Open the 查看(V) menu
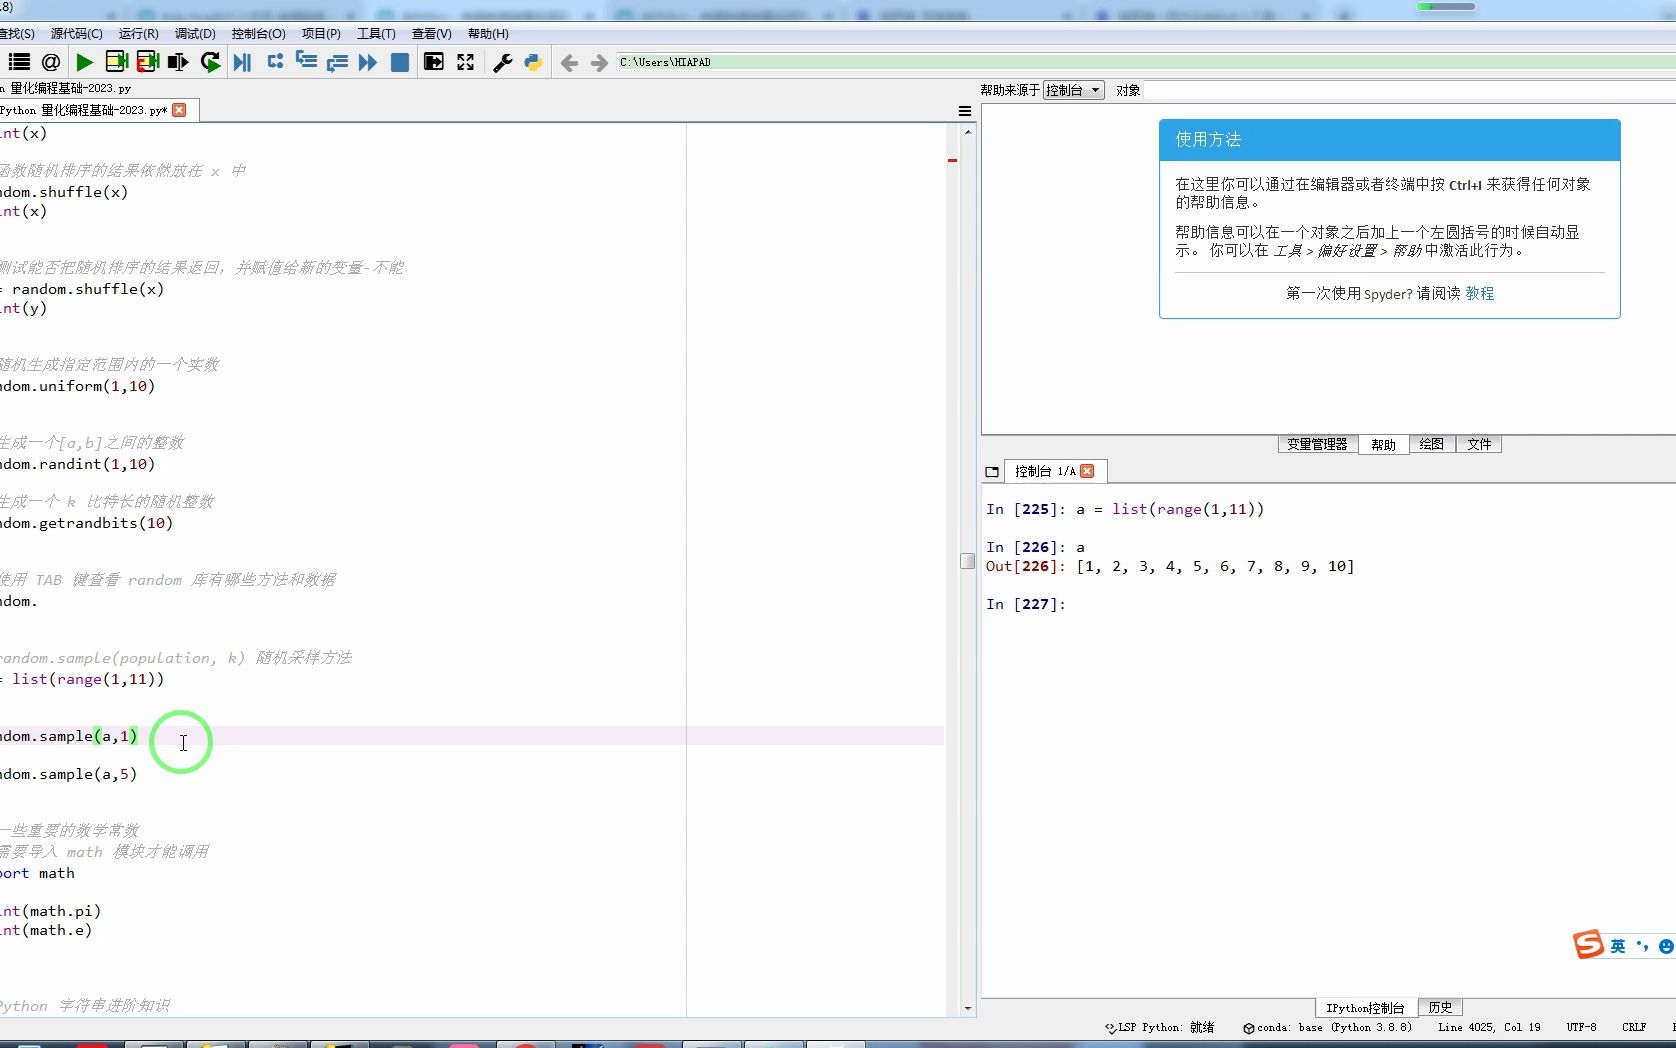The image size is (1676, 1048). tap(431, 34)
